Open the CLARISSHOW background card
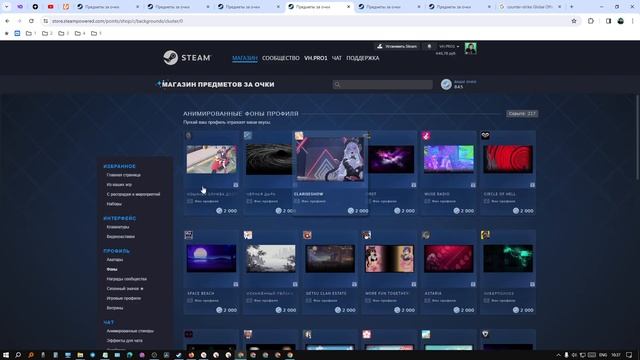 [330, 173]
